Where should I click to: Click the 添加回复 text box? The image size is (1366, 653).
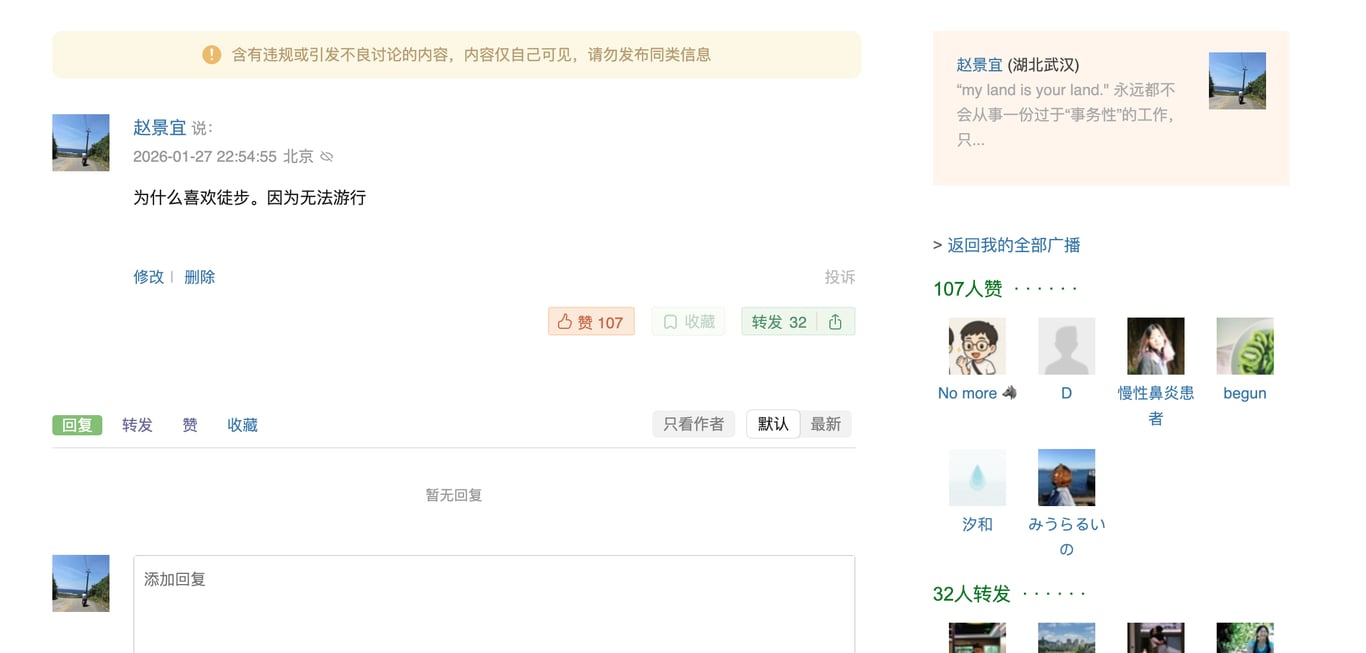coord(494,600)
